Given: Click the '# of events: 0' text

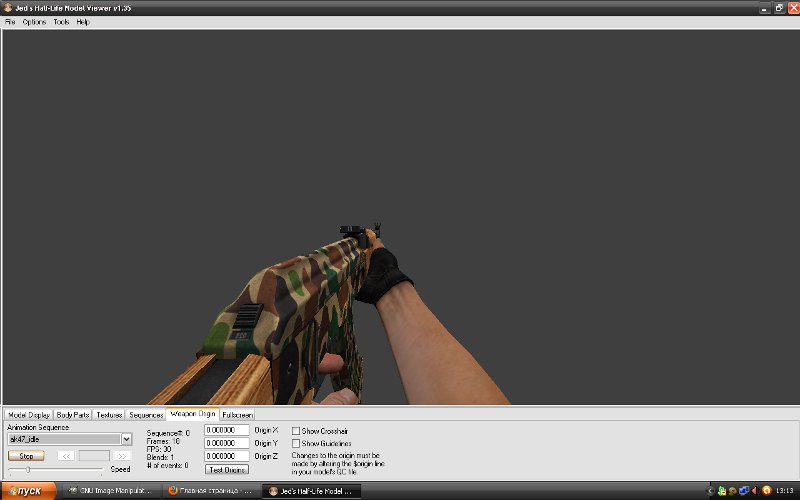Looking at the screenshot, I should pos(167,465).
